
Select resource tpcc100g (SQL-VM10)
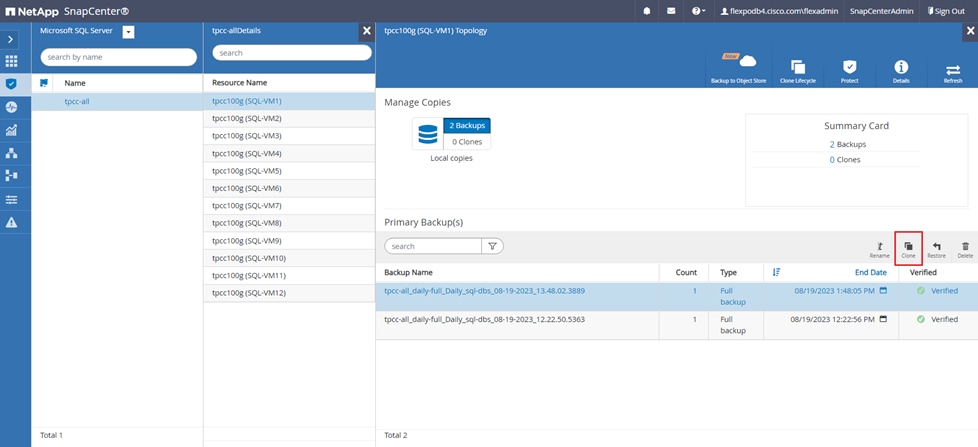tap(289, 258)
